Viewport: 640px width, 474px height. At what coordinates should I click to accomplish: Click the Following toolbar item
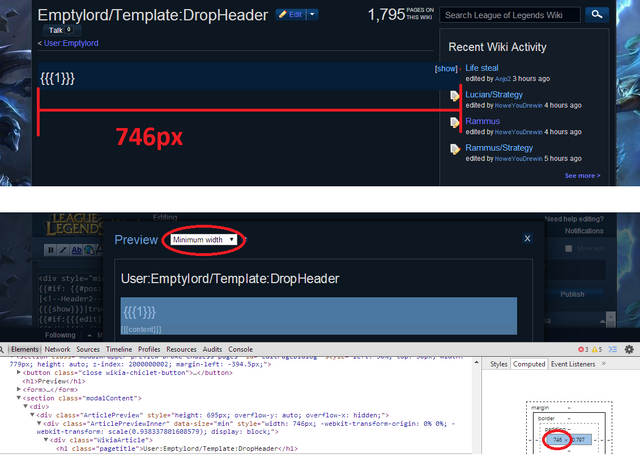[60, 335]
